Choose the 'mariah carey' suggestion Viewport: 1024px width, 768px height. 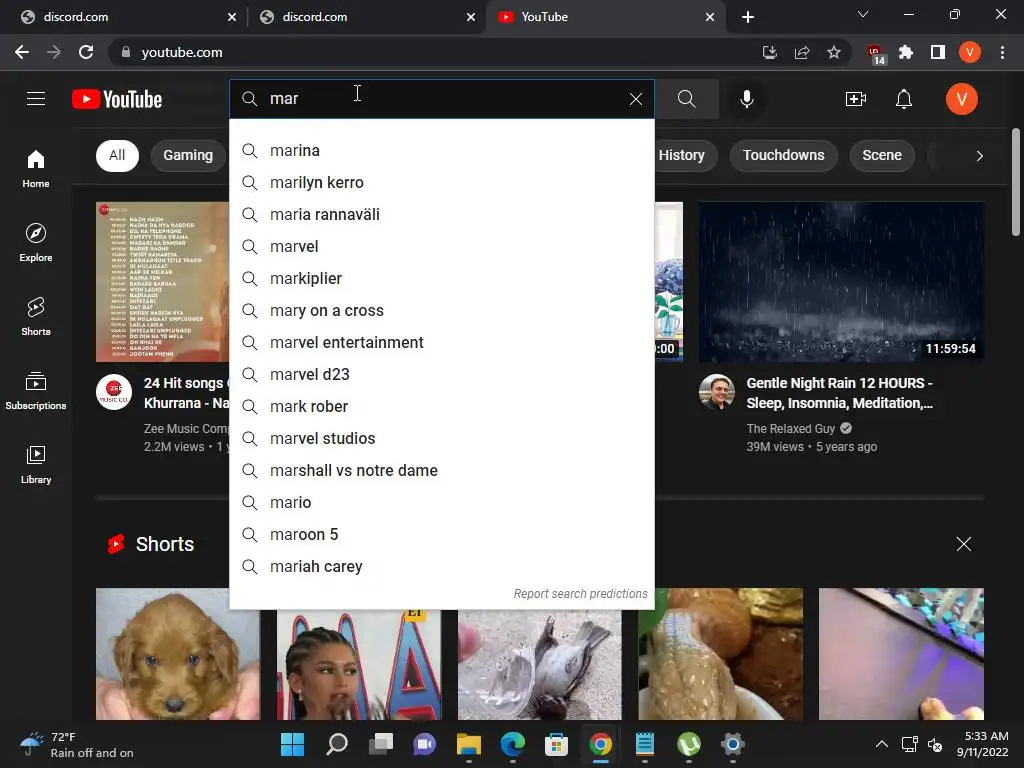click(442, 566)
